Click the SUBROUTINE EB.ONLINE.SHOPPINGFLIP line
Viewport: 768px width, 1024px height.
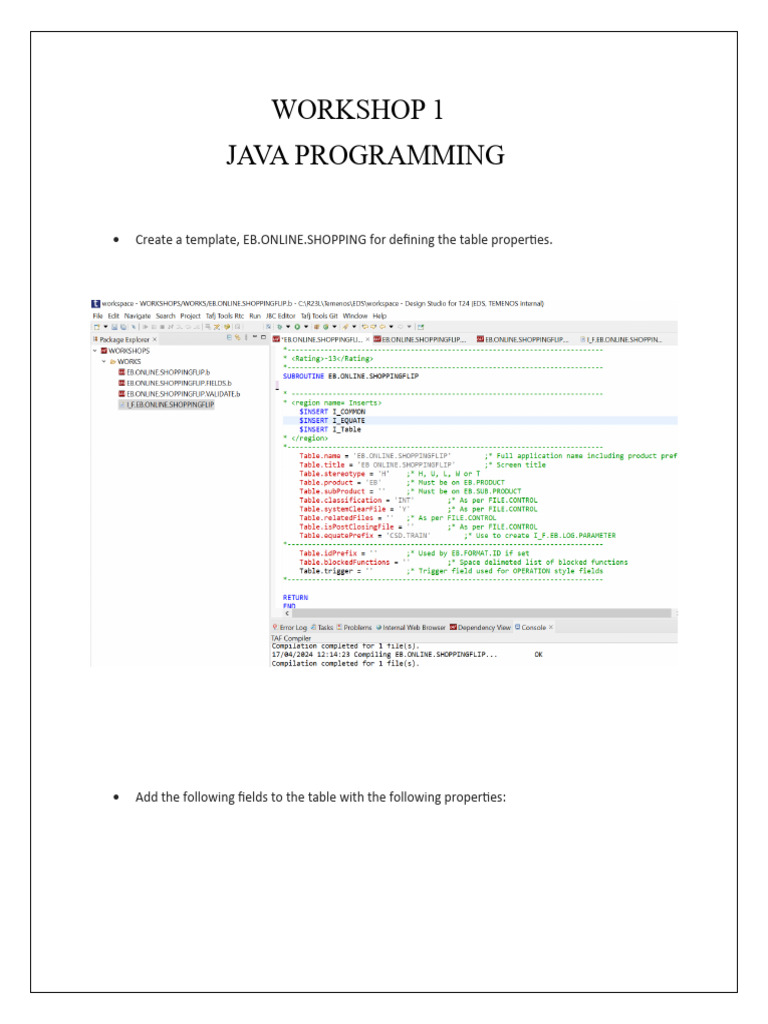[x=351, y=377]
